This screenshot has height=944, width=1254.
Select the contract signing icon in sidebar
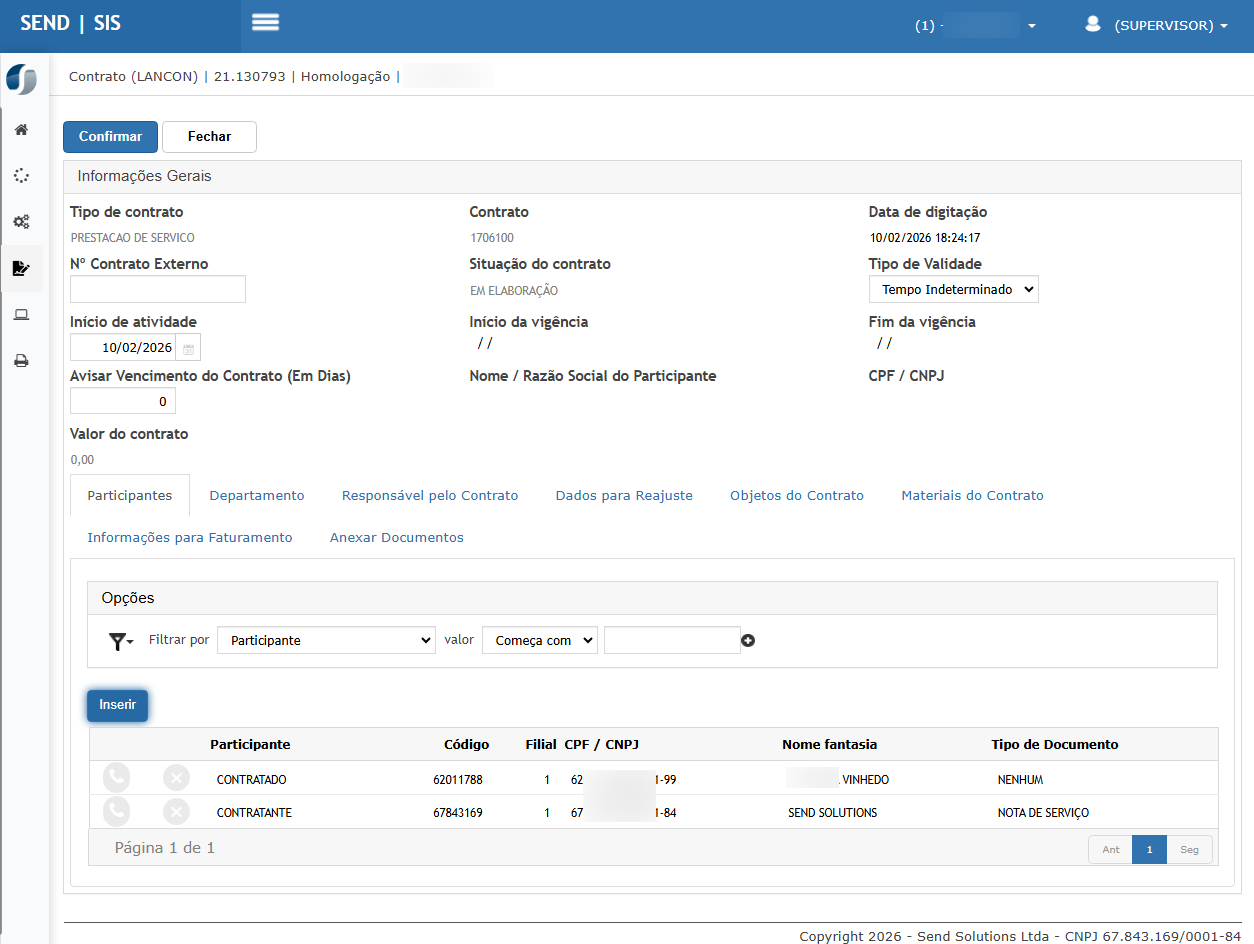point(21,268)
